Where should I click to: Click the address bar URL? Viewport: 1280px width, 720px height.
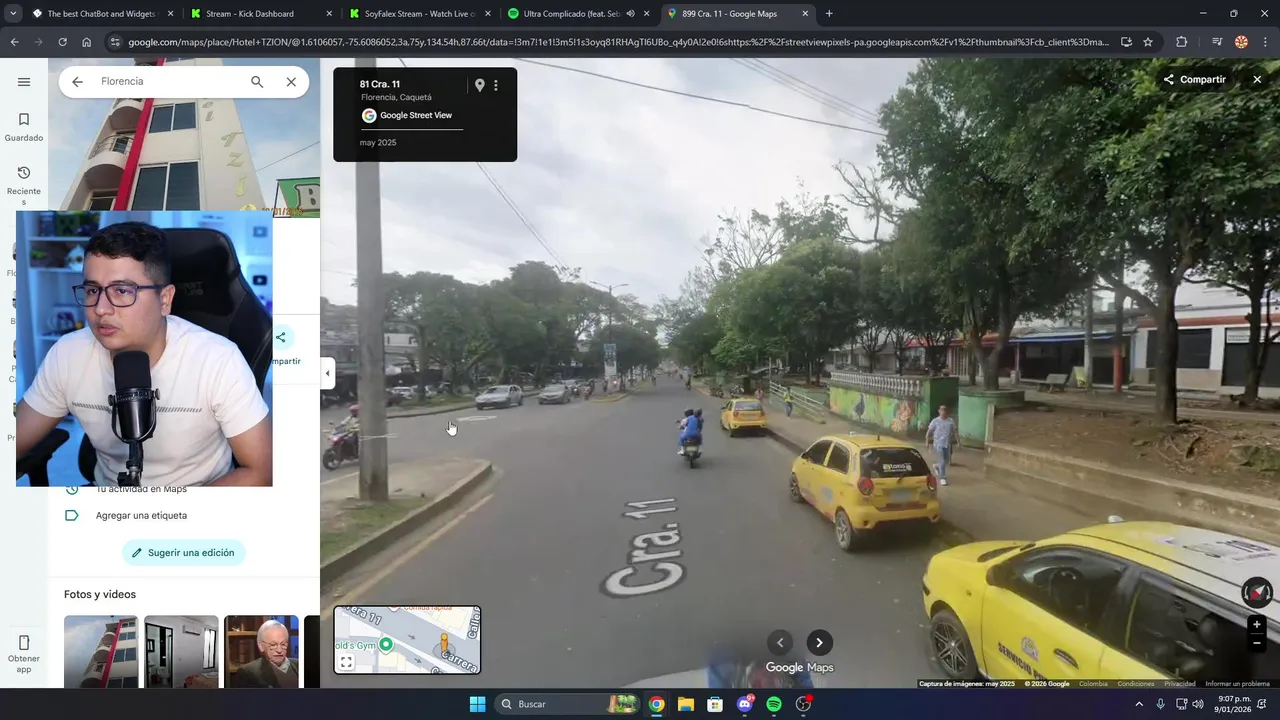pos(618,42)
